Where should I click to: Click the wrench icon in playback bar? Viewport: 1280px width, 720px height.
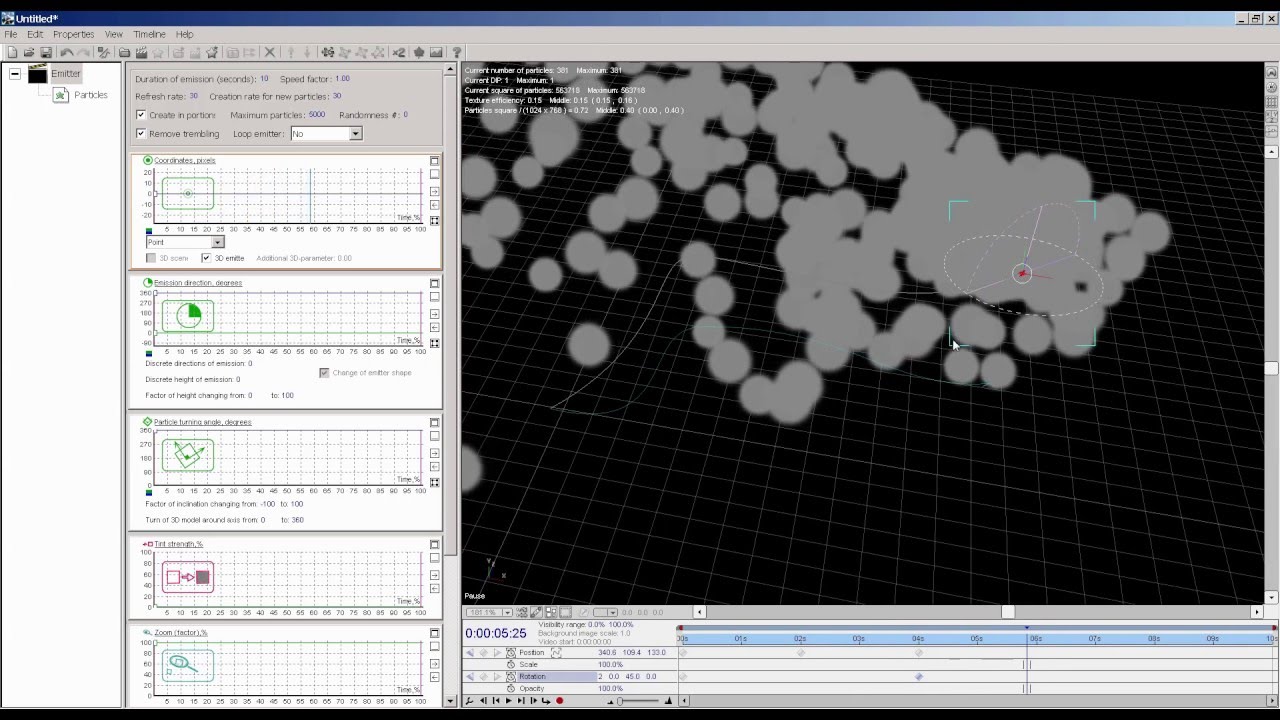(469, 701)
